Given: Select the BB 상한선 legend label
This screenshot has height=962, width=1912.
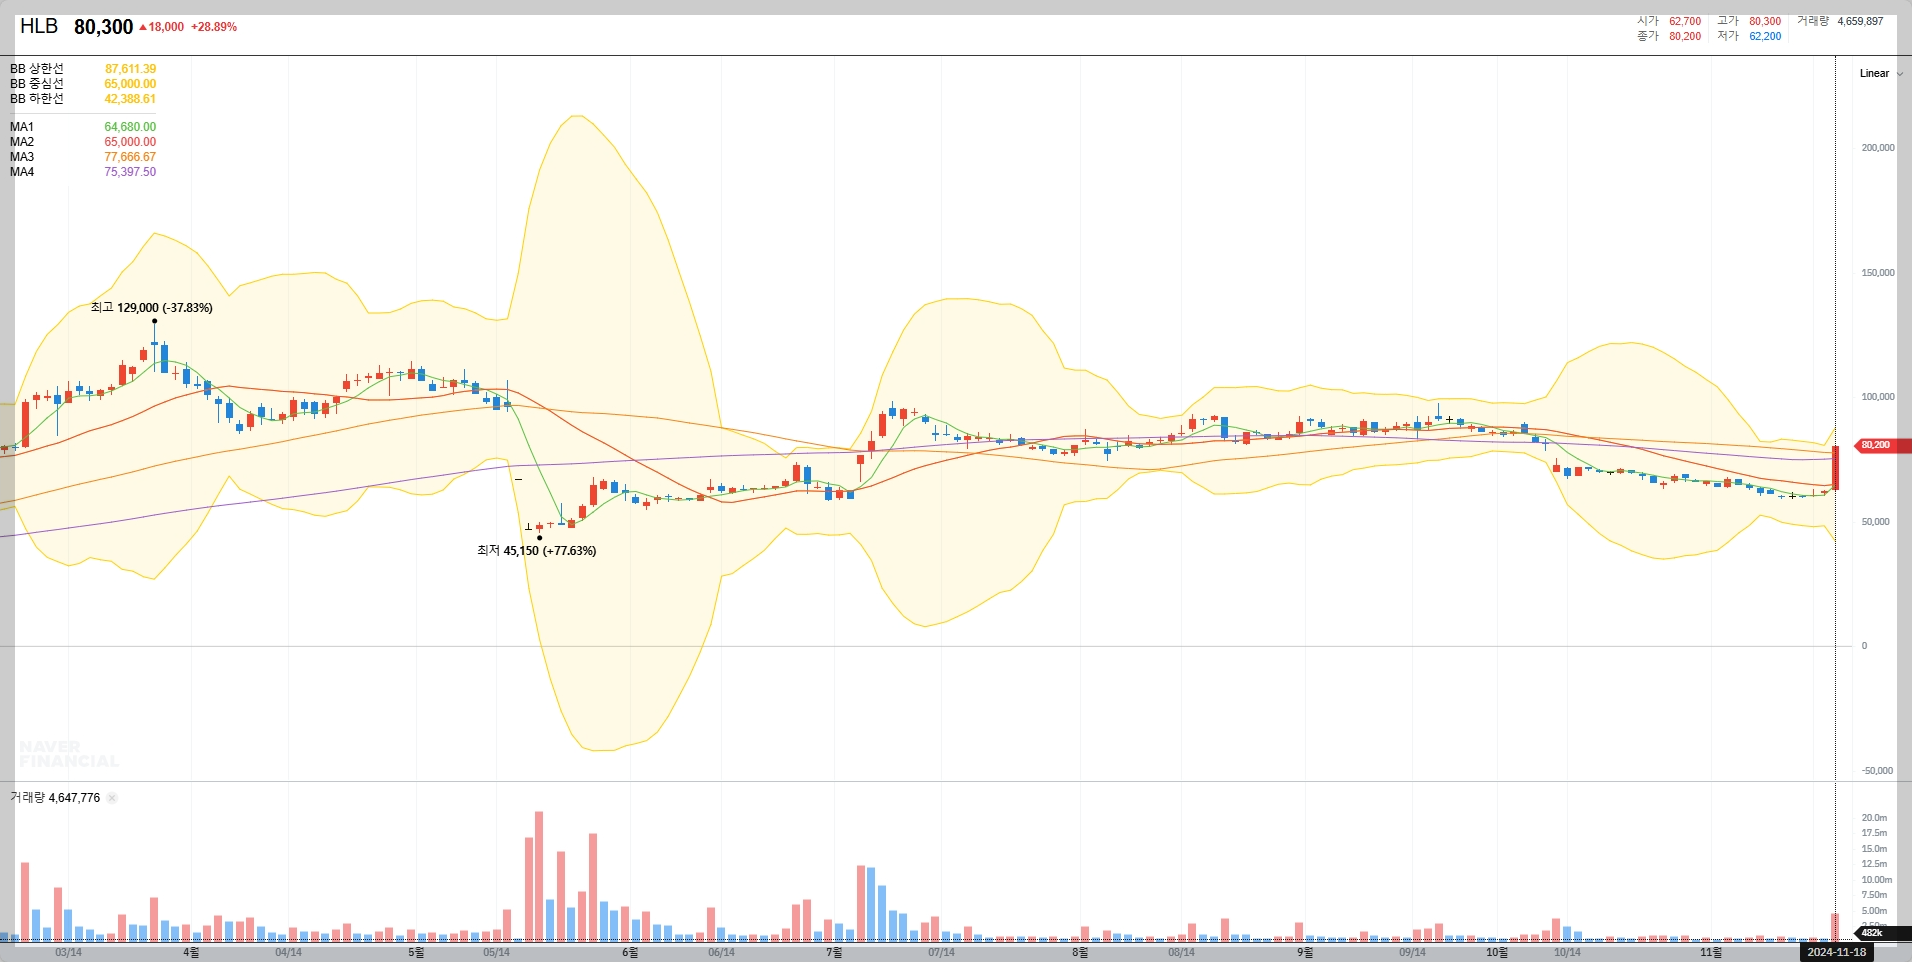Looking at the screenshot, I should coord(37,69).
